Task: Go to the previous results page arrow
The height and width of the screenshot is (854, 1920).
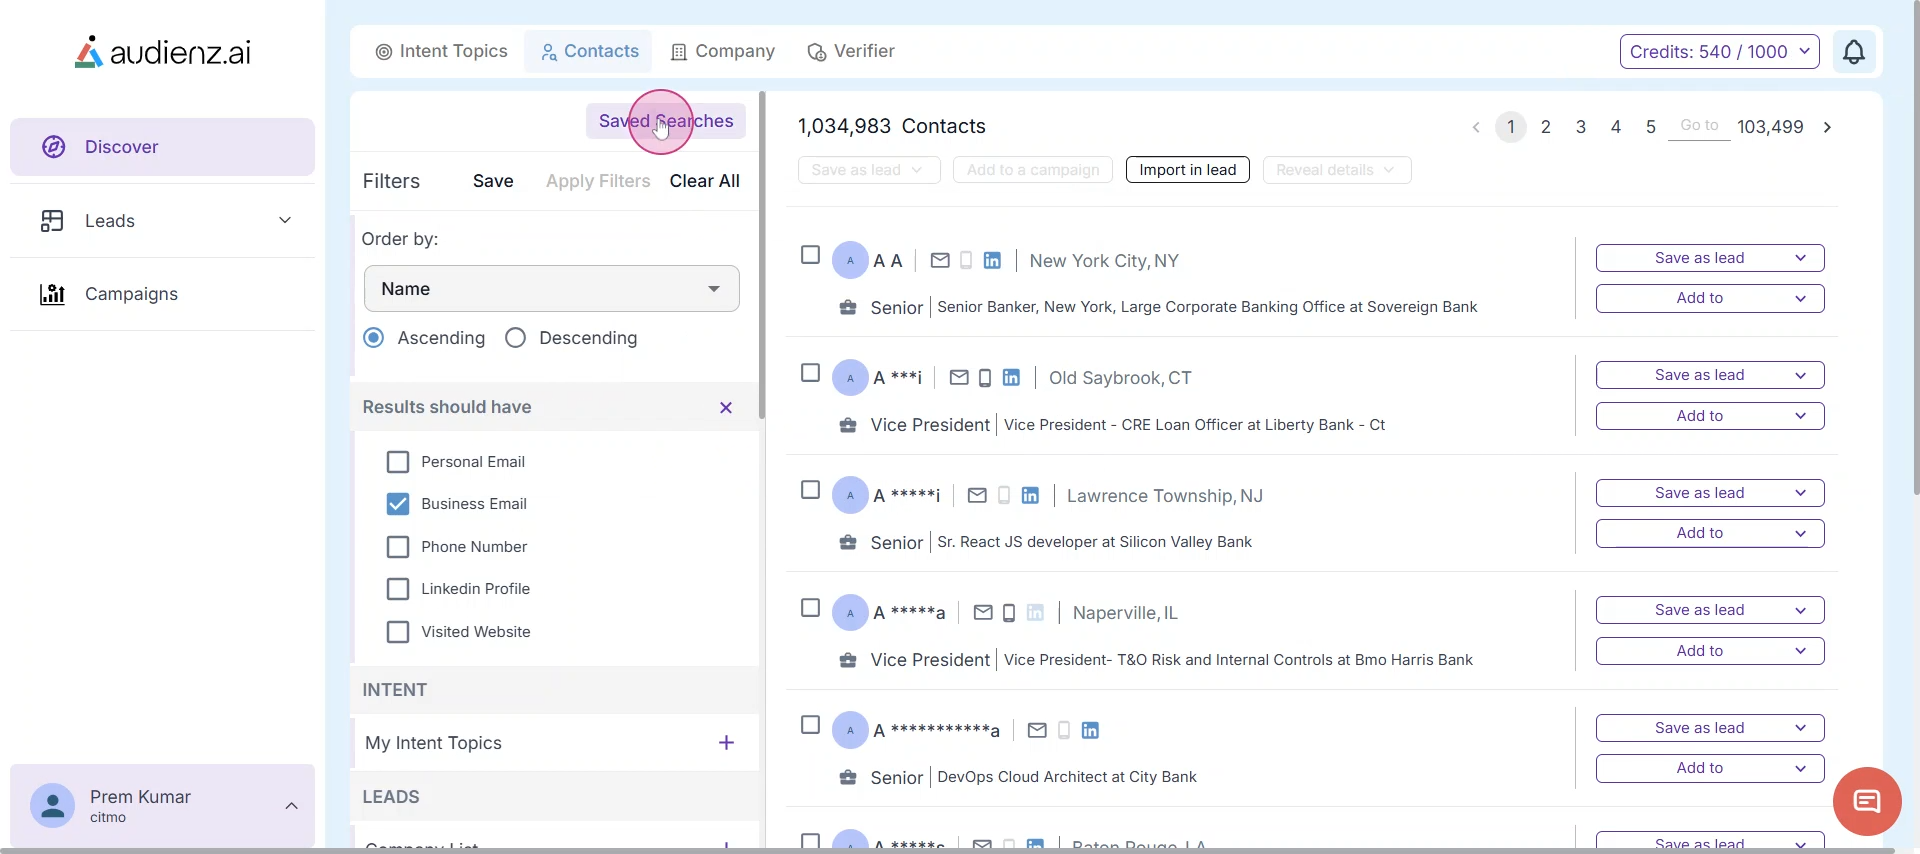Action: (1476, 127)
